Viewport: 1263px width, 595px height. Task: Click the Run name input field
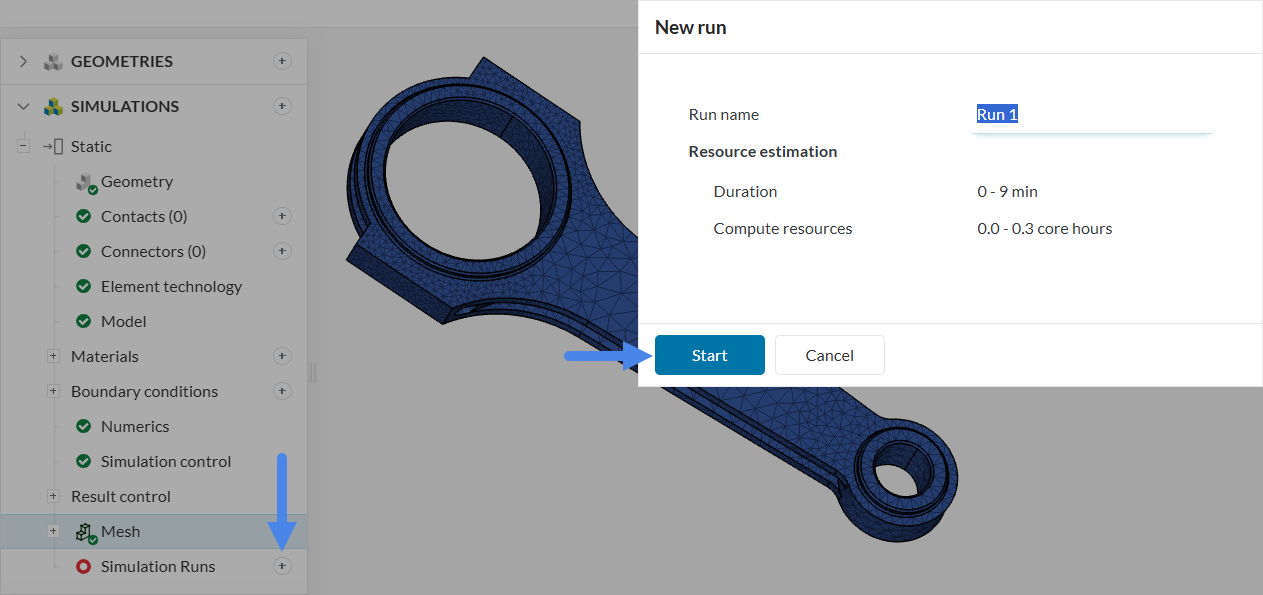tap(1090, 115)
